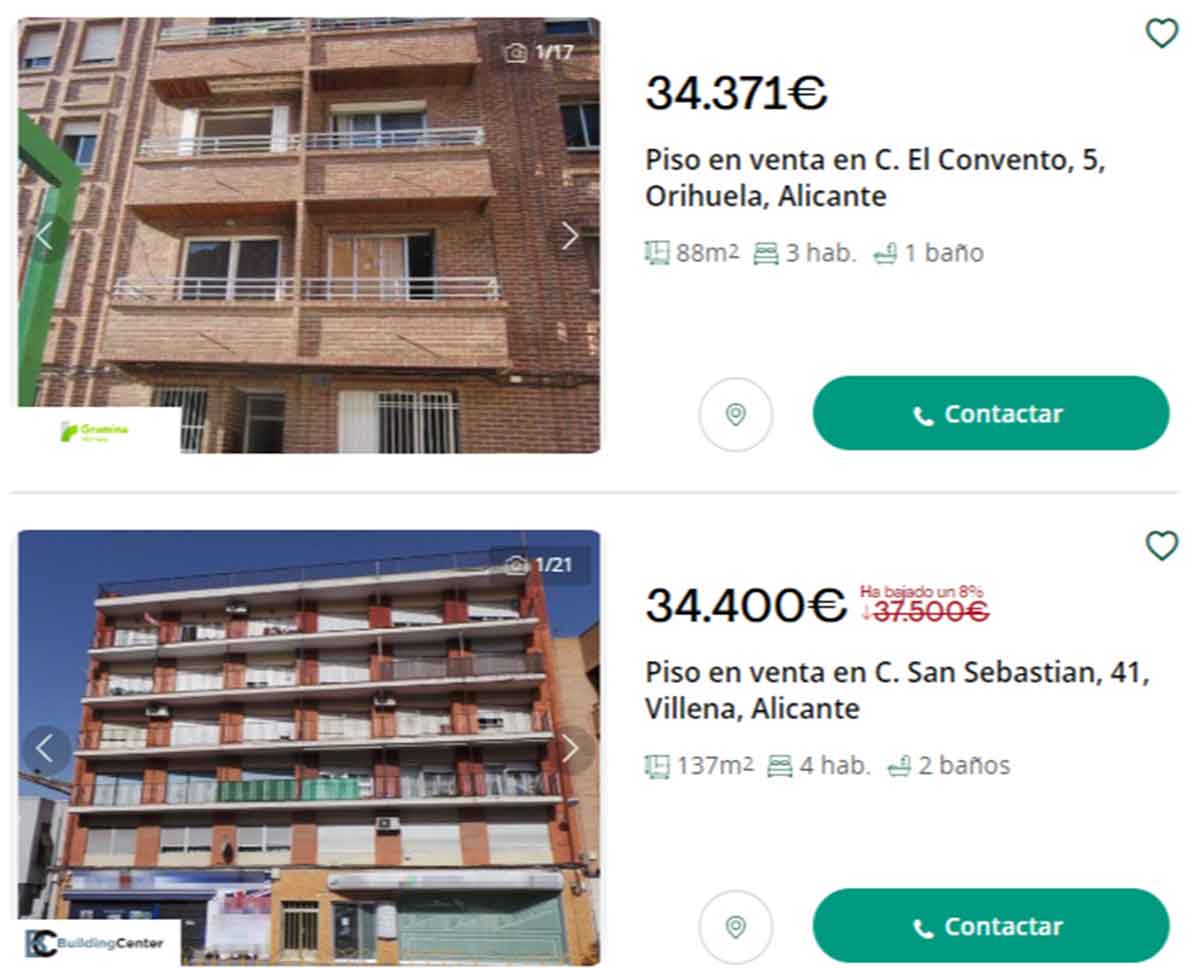Contact the agent for the 34.371€ flat

pos(990,413)
